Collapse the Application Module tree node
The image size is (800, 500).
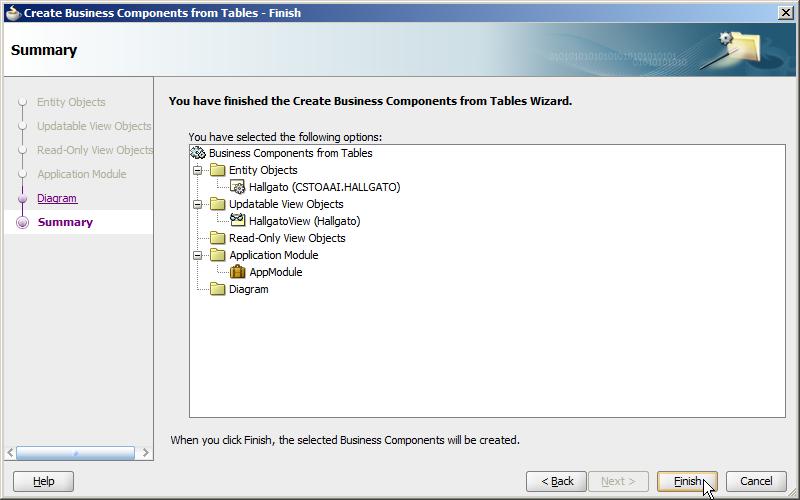point(197,255)
